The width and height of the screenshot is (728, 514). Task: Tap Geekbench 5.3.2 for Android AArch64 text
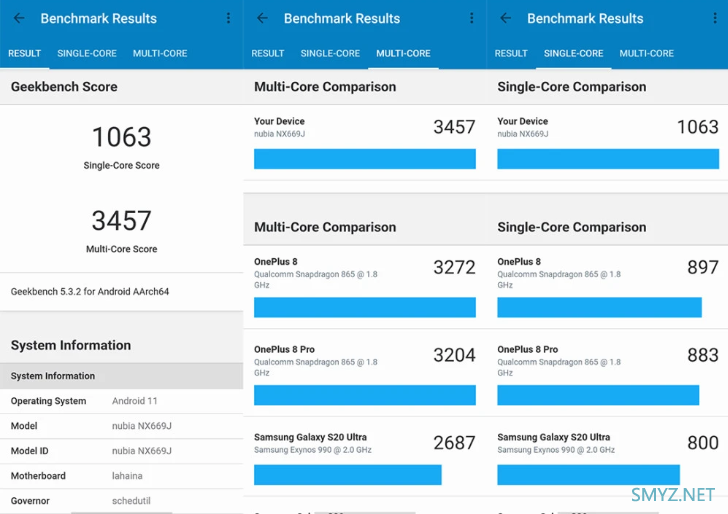[90, 292]
